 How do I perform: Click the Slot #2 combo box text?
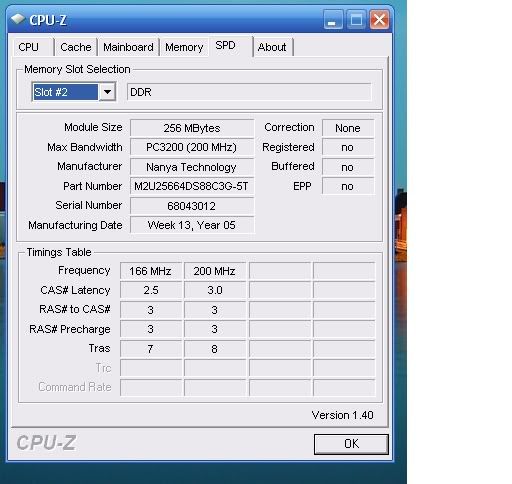click(65, 92)
